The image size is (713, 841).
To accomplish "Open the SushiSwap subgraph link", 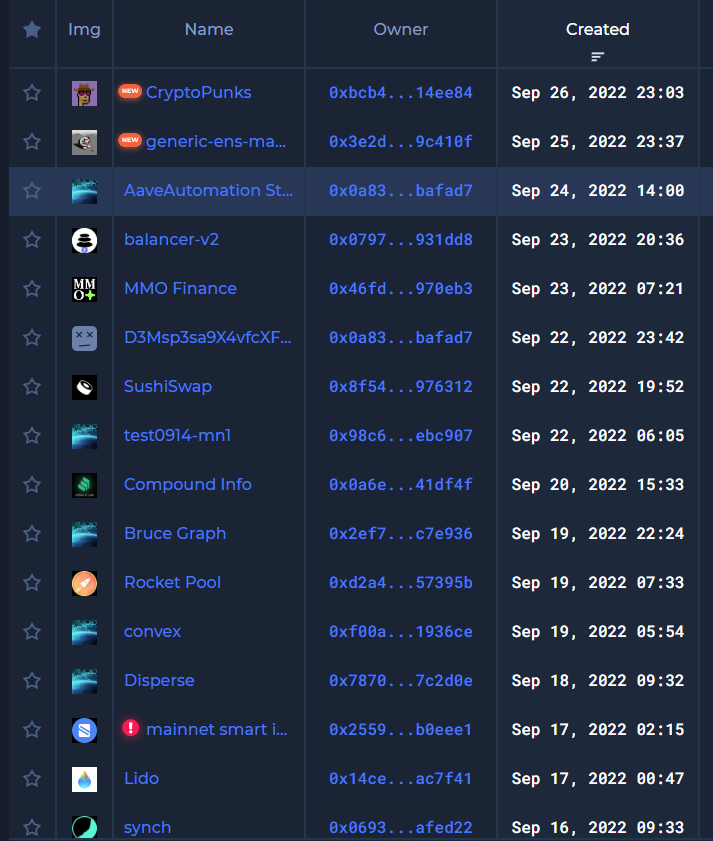I will pyautogui.click(x=168, y=387).
